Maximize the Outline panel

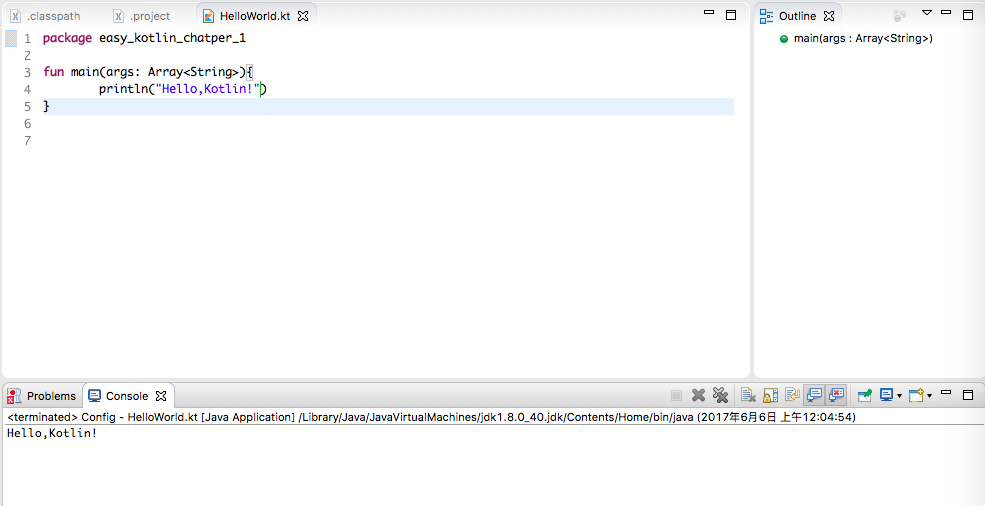[x=967, y=15]
